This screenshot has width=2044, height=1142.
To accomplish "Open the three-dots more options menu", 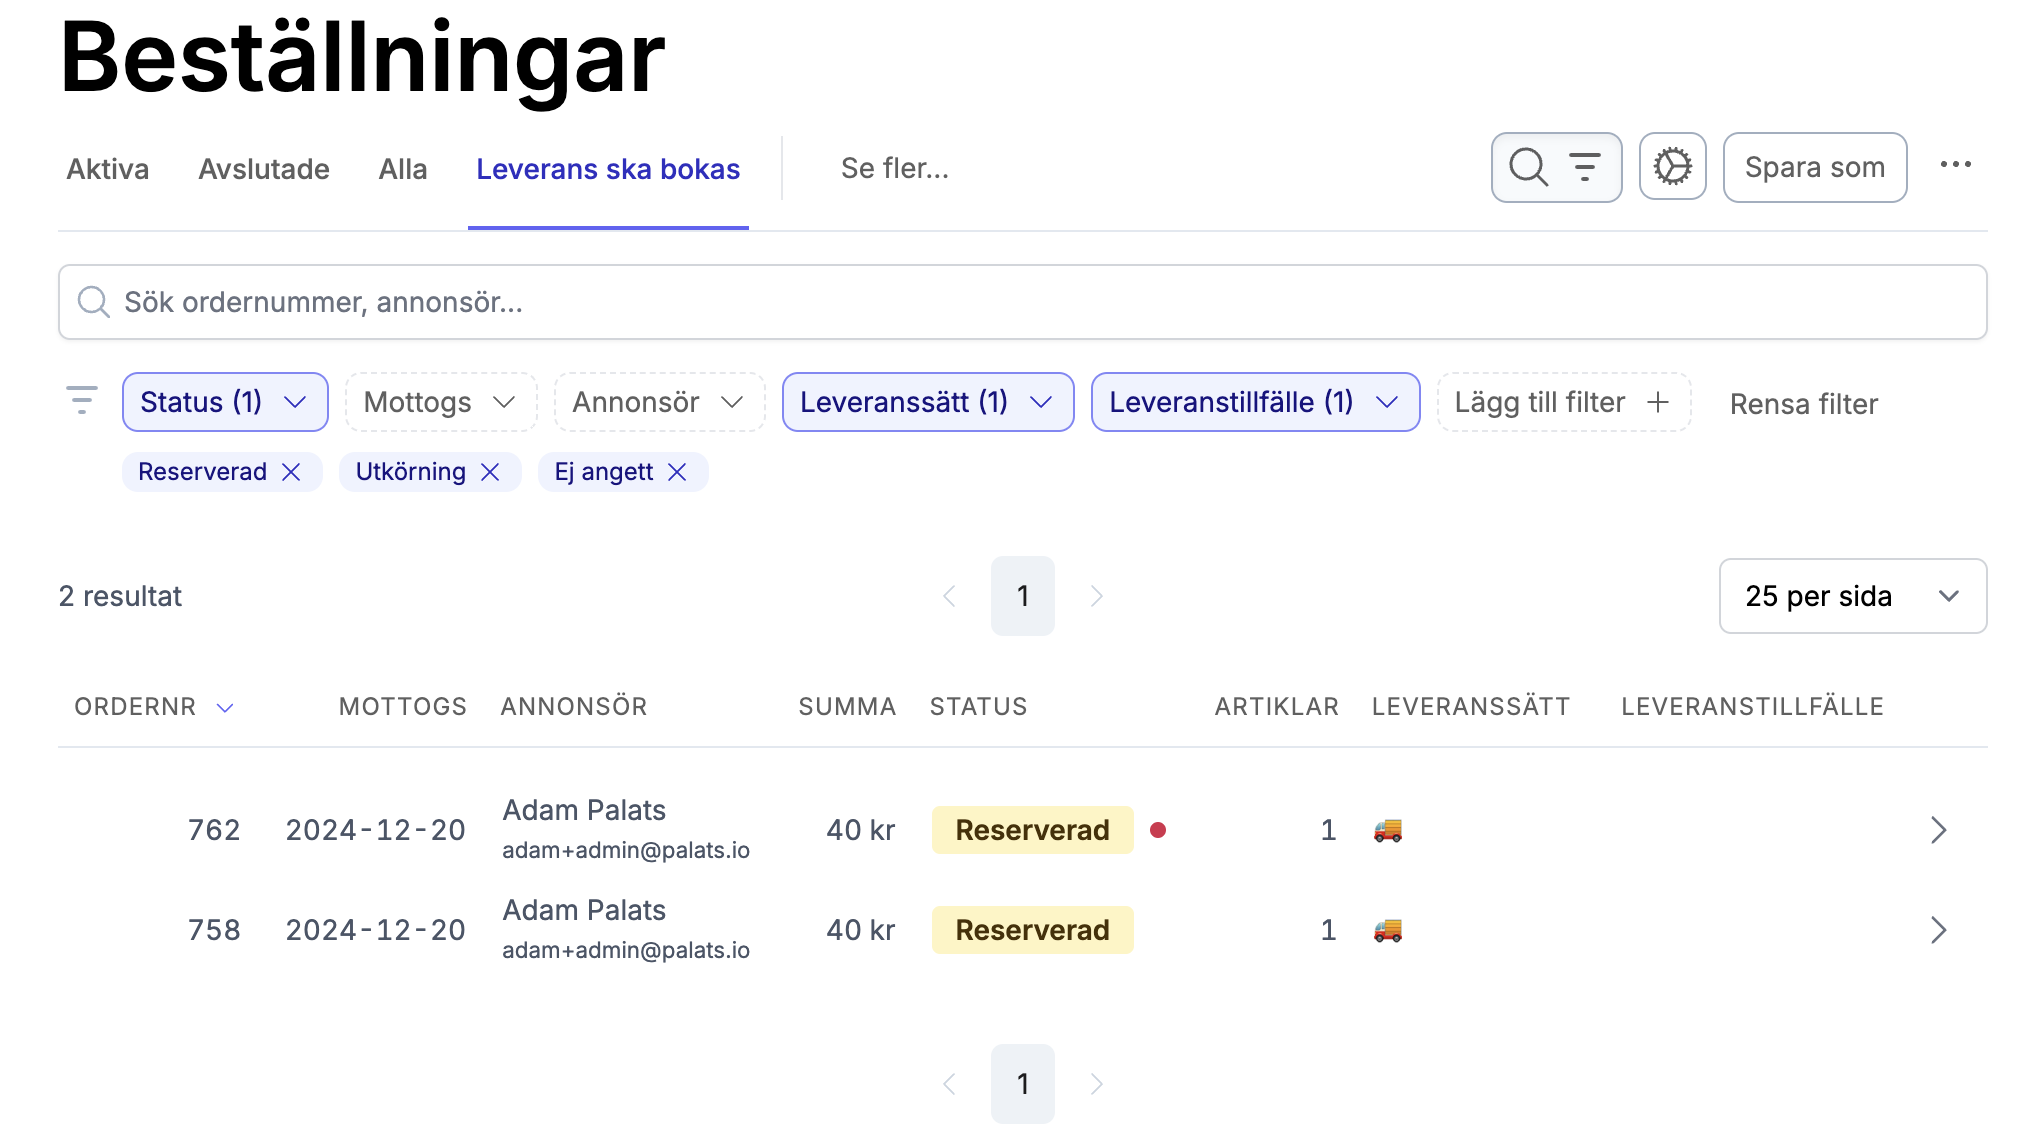I will (1955, 165).
